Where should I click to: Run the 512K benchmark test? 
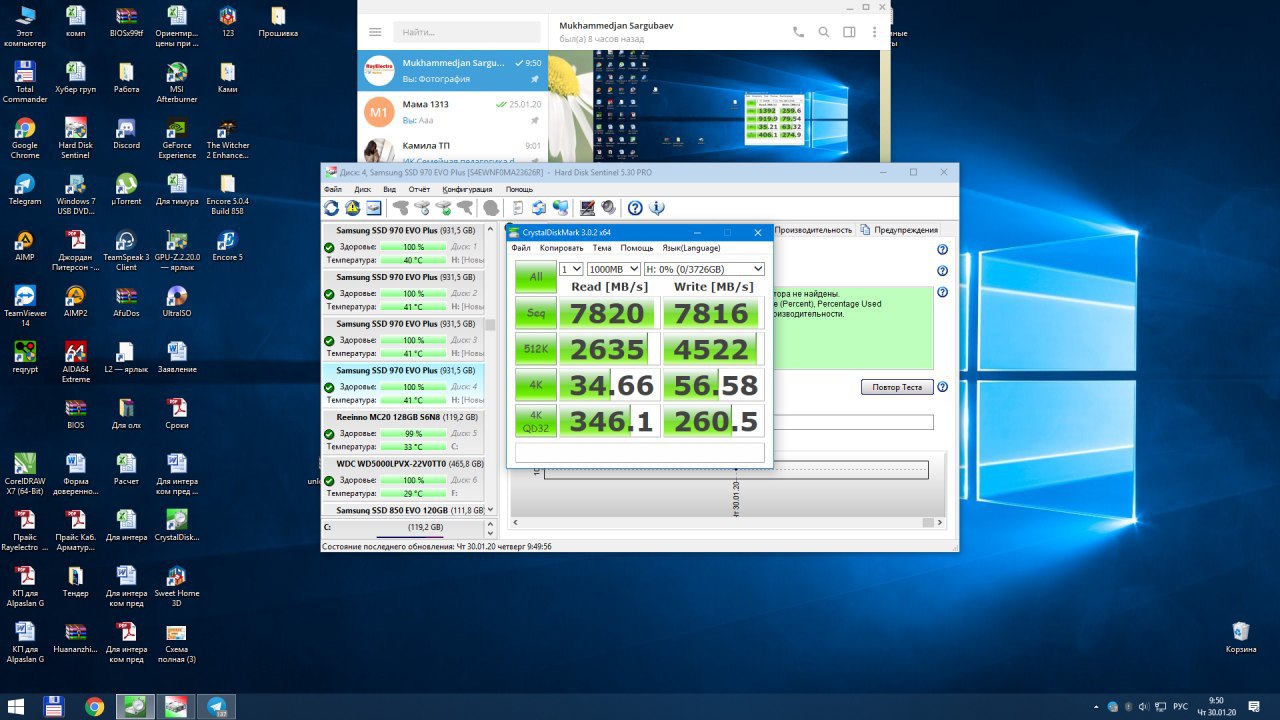536,349
